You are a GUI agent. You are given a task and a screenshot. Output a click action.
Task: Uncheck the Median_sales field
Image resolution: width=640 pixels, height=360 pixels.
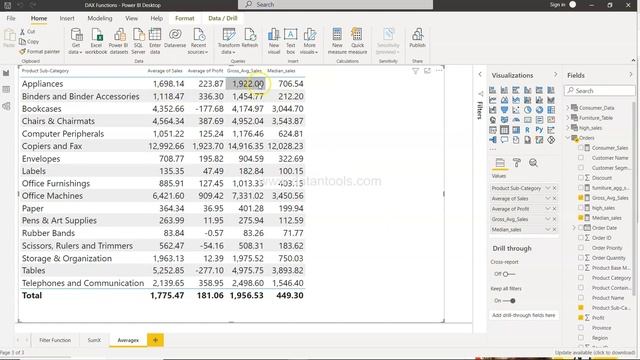click(580, 218)
